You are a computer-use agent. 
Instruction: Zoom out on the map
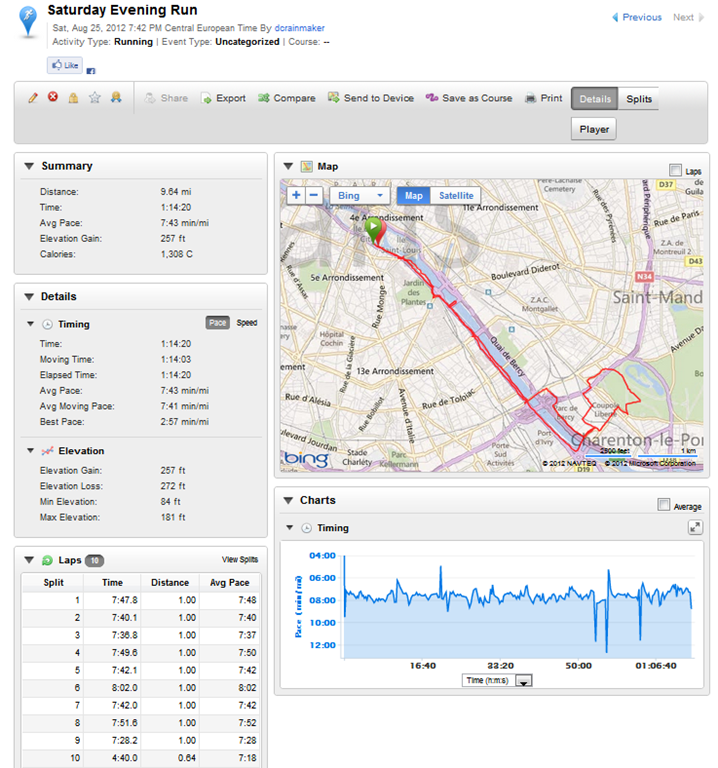coord(314,196)
